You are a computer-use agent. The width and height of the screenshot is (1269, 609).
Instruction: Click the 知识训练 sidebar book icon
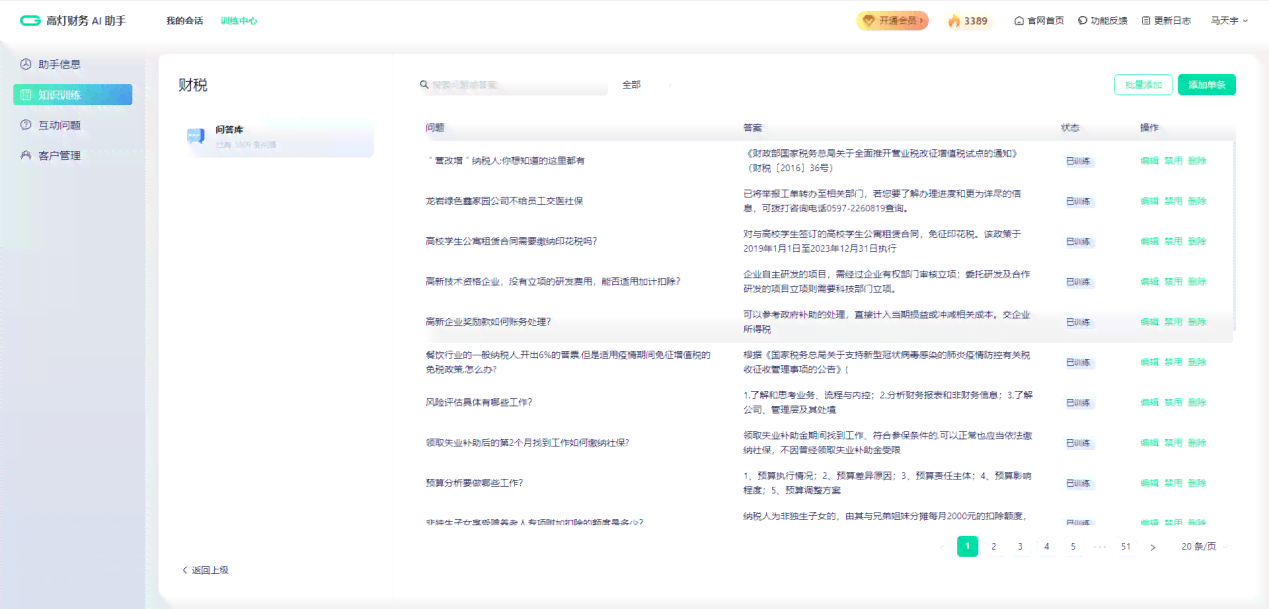(x=26, y=95)
